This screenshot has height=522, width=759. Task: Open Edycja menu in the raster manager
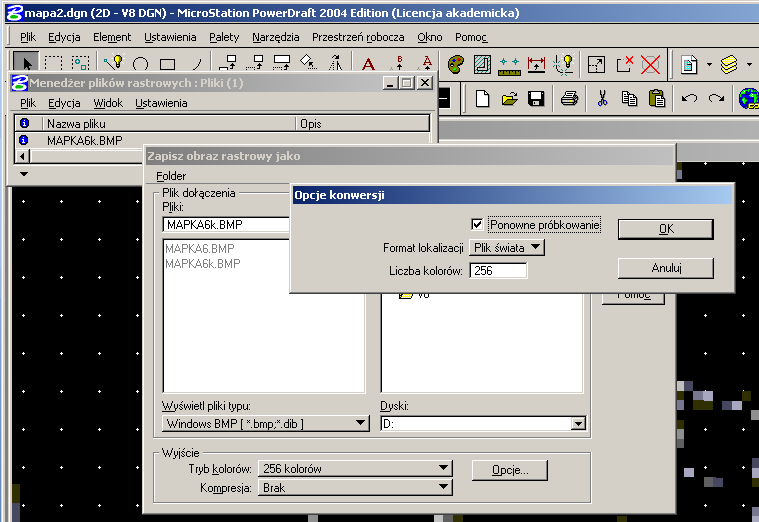click(64, 103)
